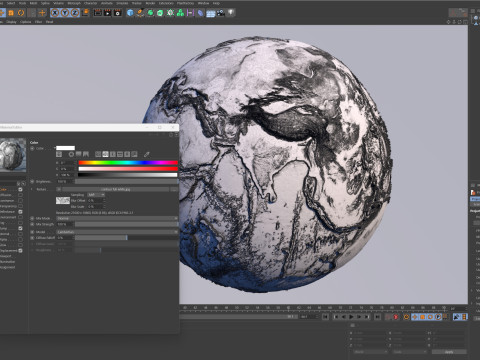Open viewport Filter menu

38,22
